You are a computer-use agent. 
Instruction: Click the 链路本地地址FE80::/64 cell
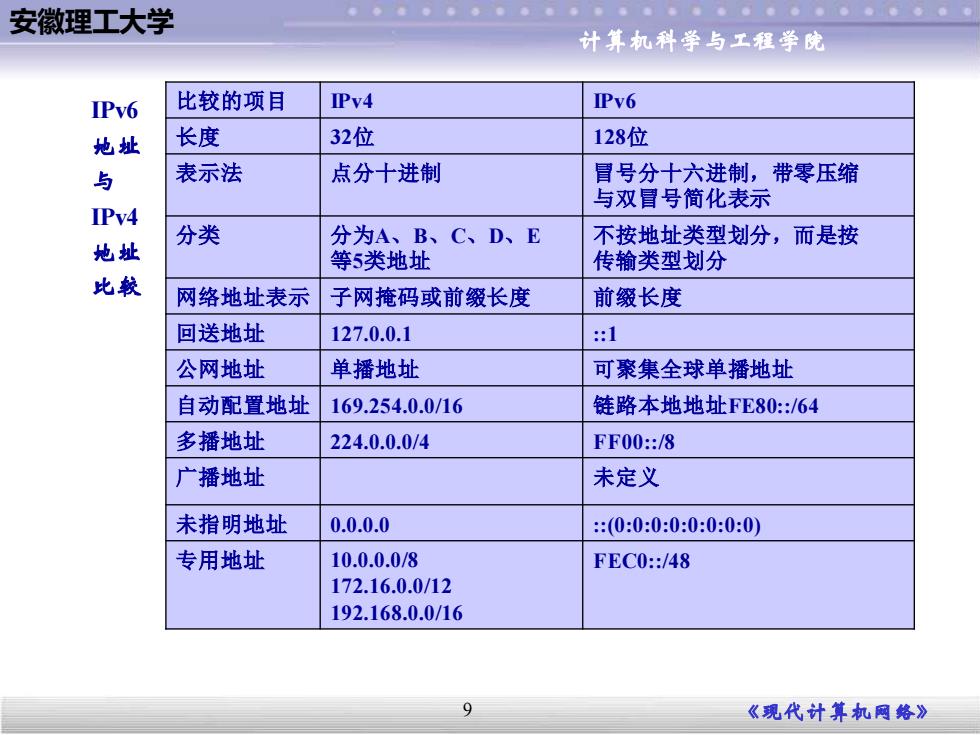click(x=748, y=404)
